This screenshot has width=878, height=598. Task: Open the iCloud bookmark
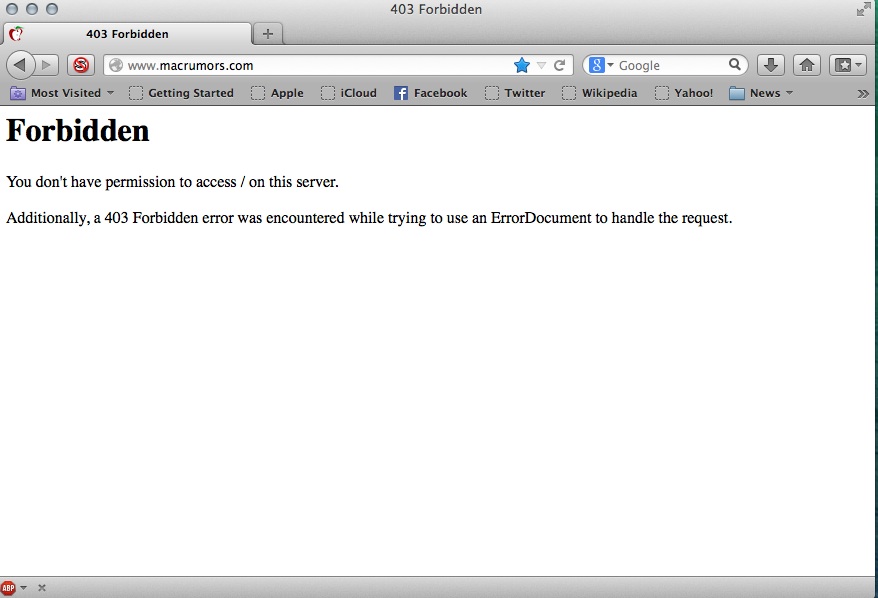click(349, 93)
